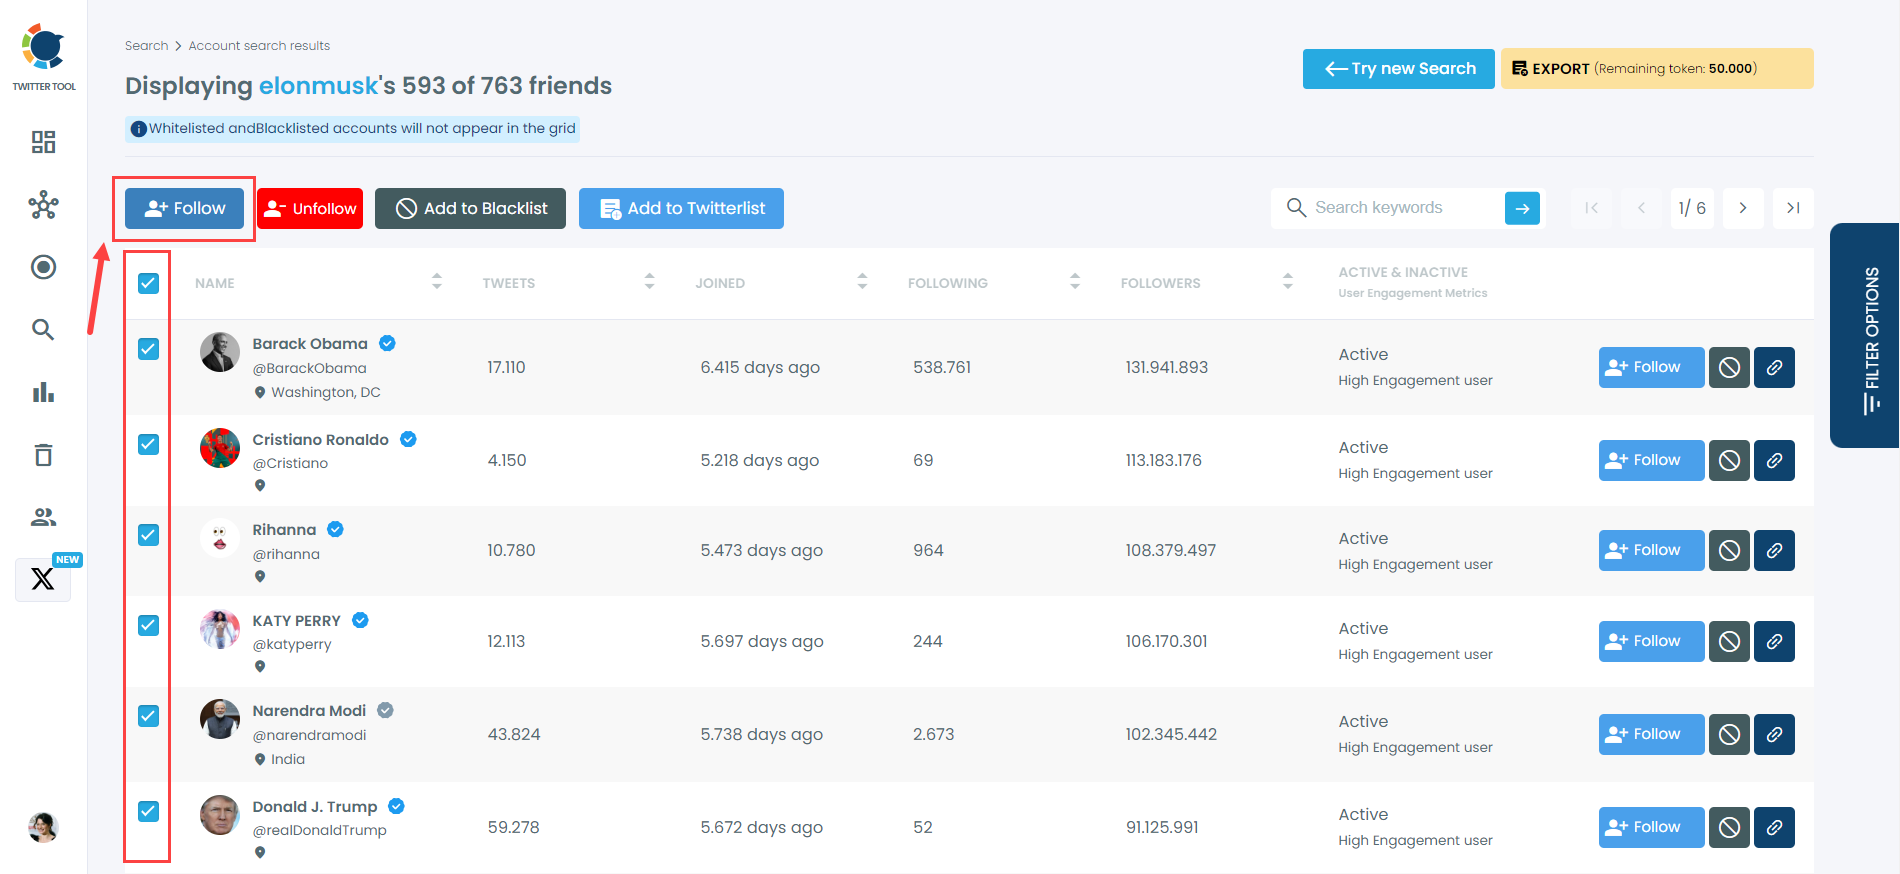Follow Cristiano Ronaldo from his row

1651,460
